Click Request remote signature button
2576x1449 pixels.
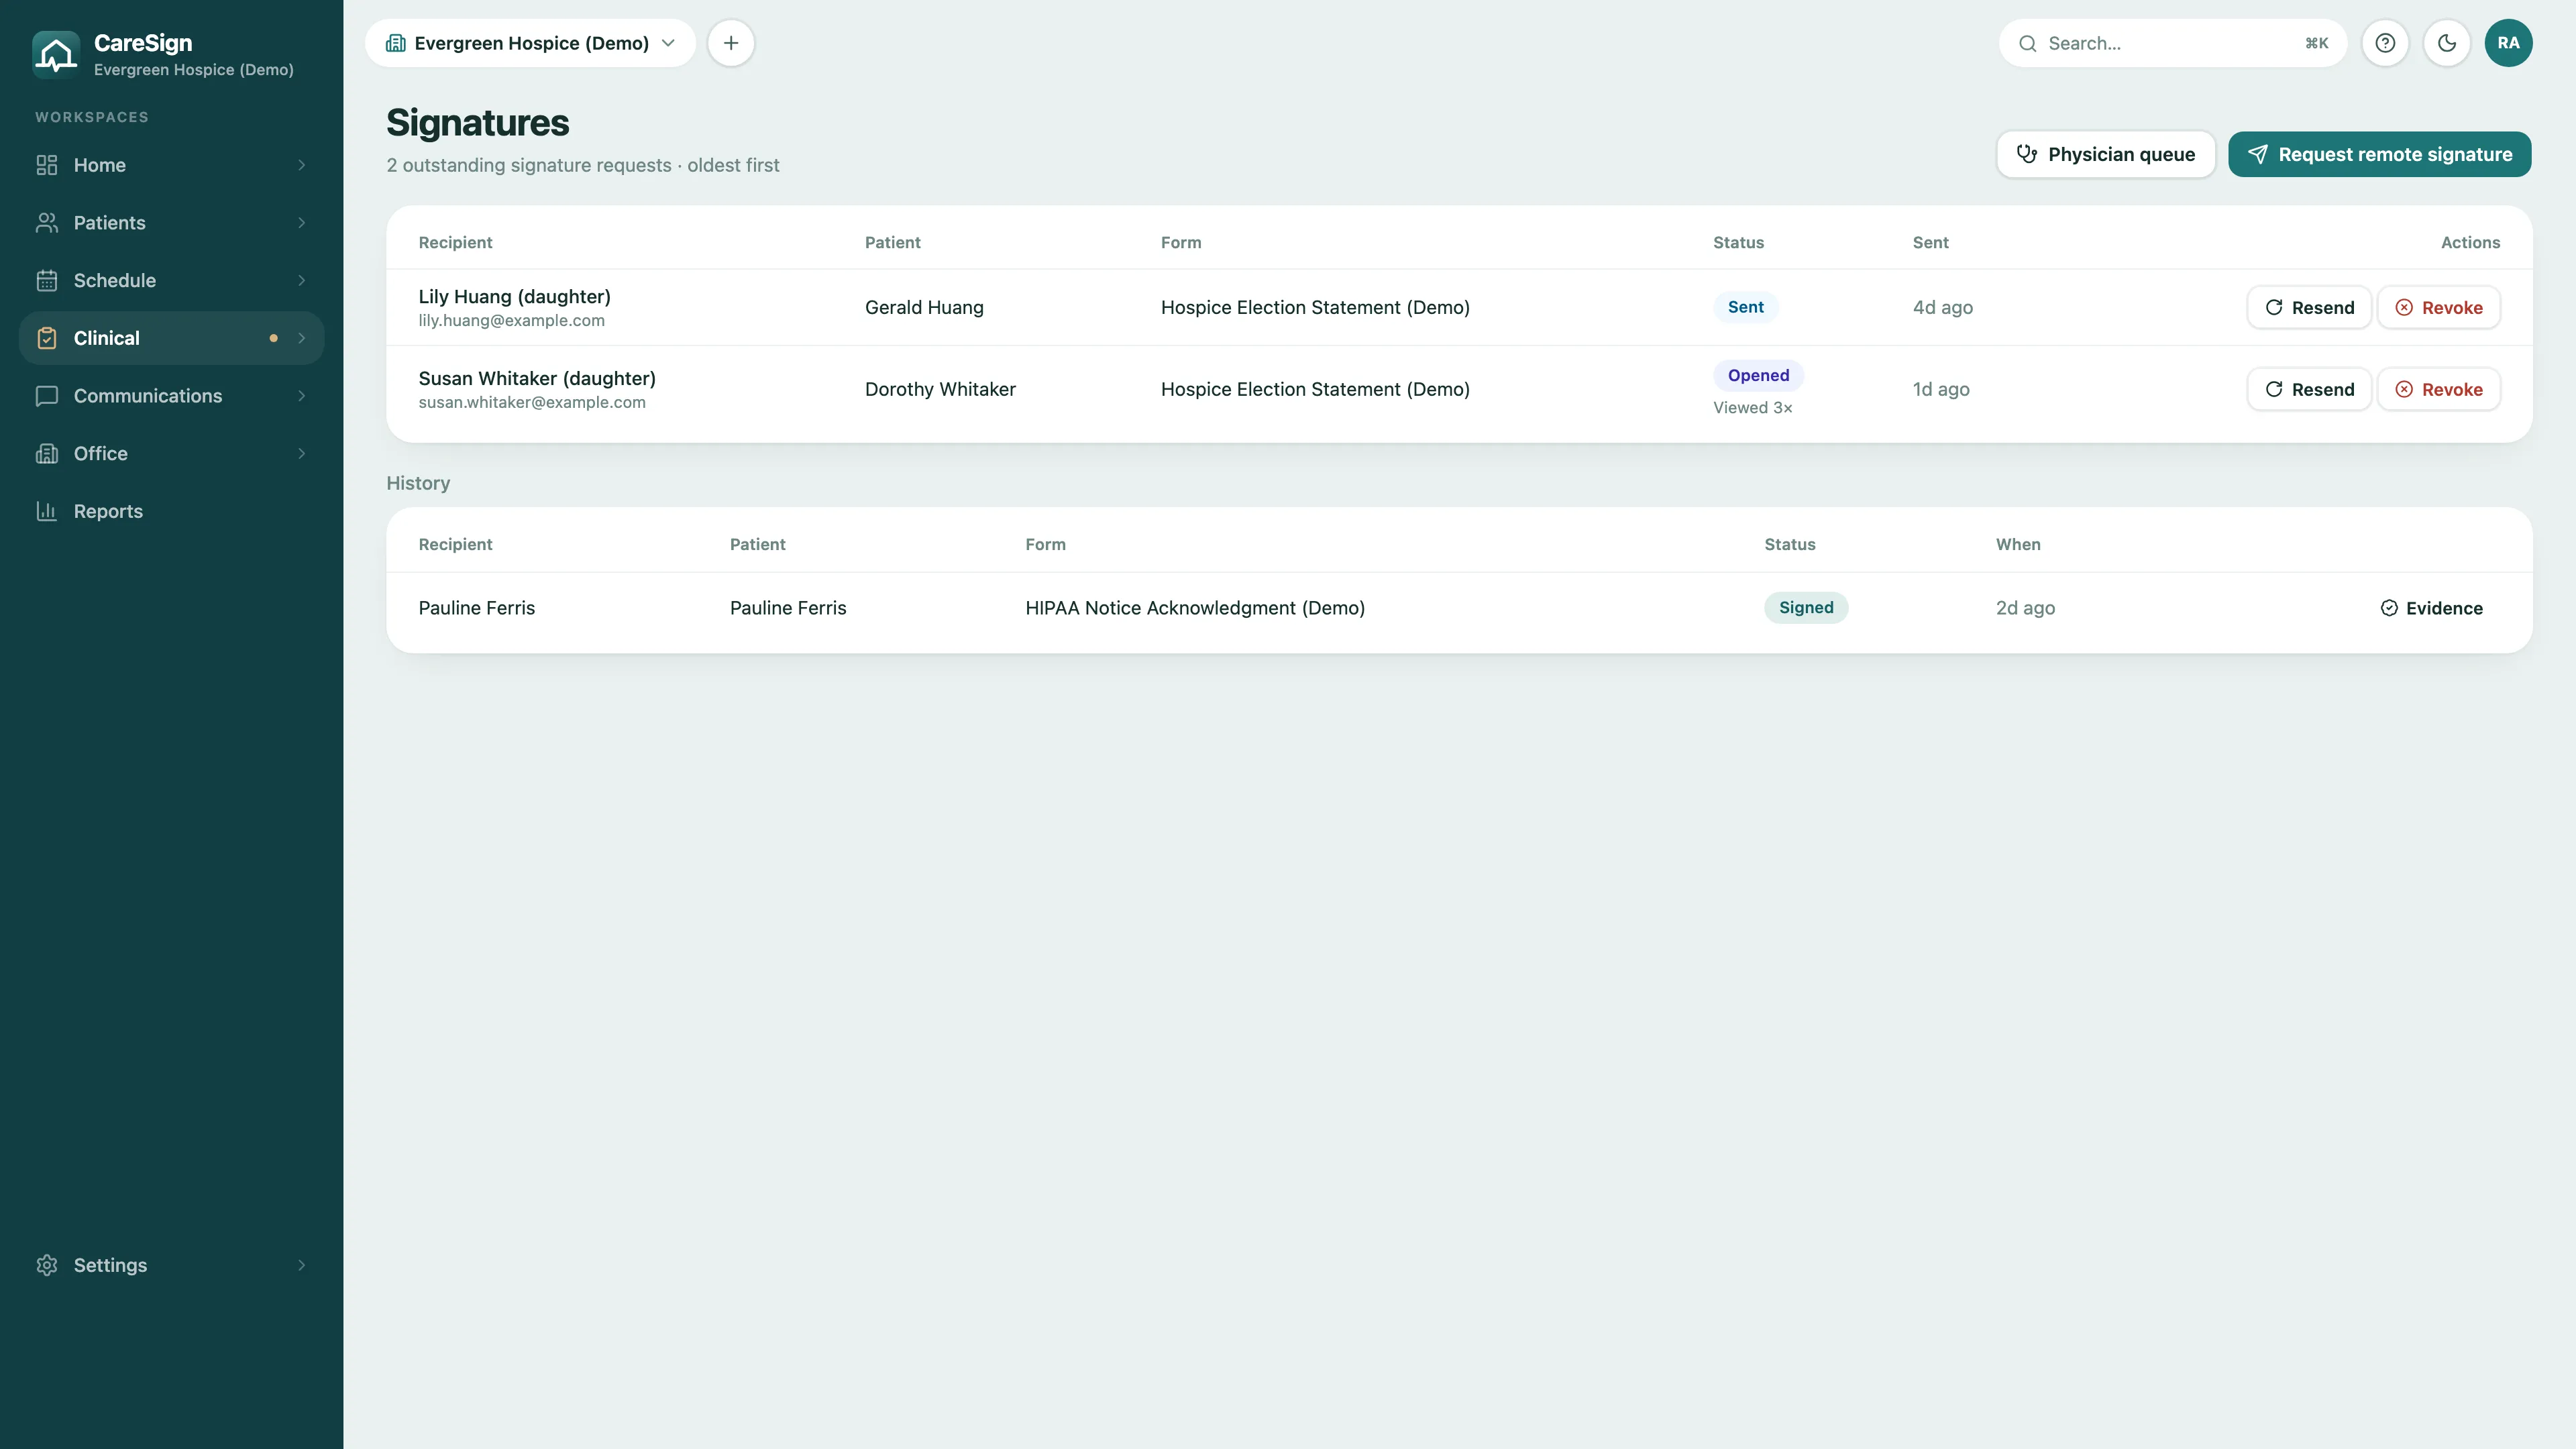[x=2380, y=154]
